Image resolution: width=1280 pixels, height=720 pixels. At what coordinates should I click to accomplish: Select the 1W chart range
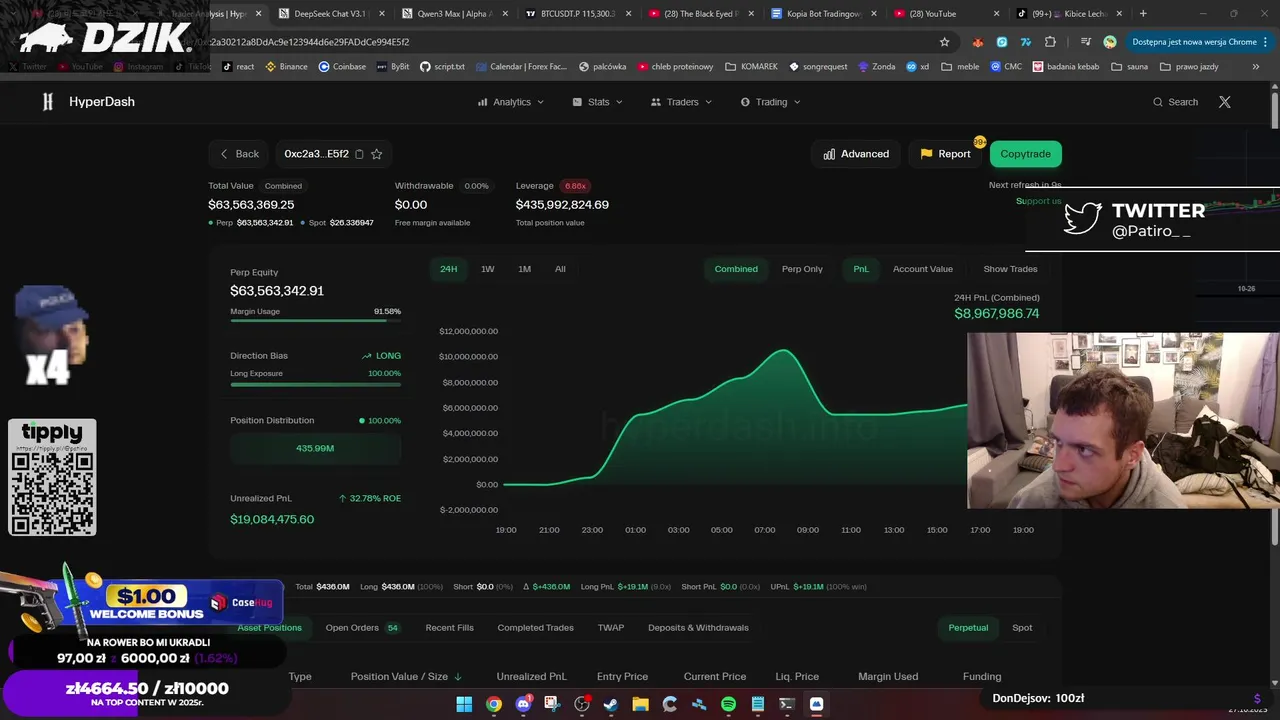coord(488,269)
